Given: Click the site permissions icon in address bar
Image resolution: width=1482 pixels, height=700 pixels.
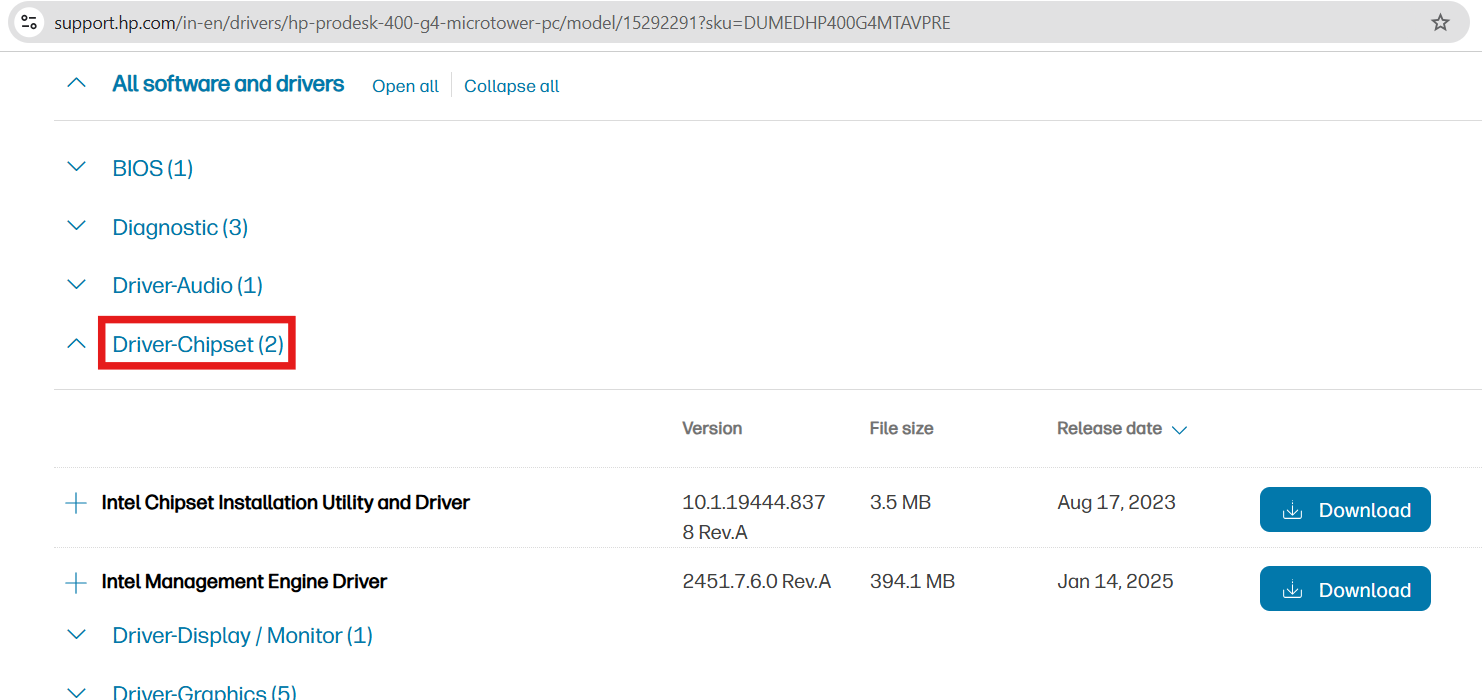Looking at the screenshot, I should point(28,20).
